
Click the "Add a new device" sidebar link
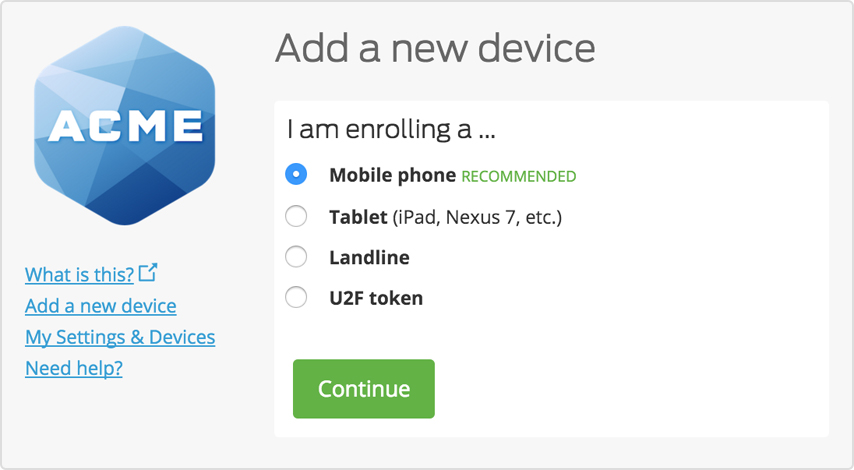pos(100,306)
